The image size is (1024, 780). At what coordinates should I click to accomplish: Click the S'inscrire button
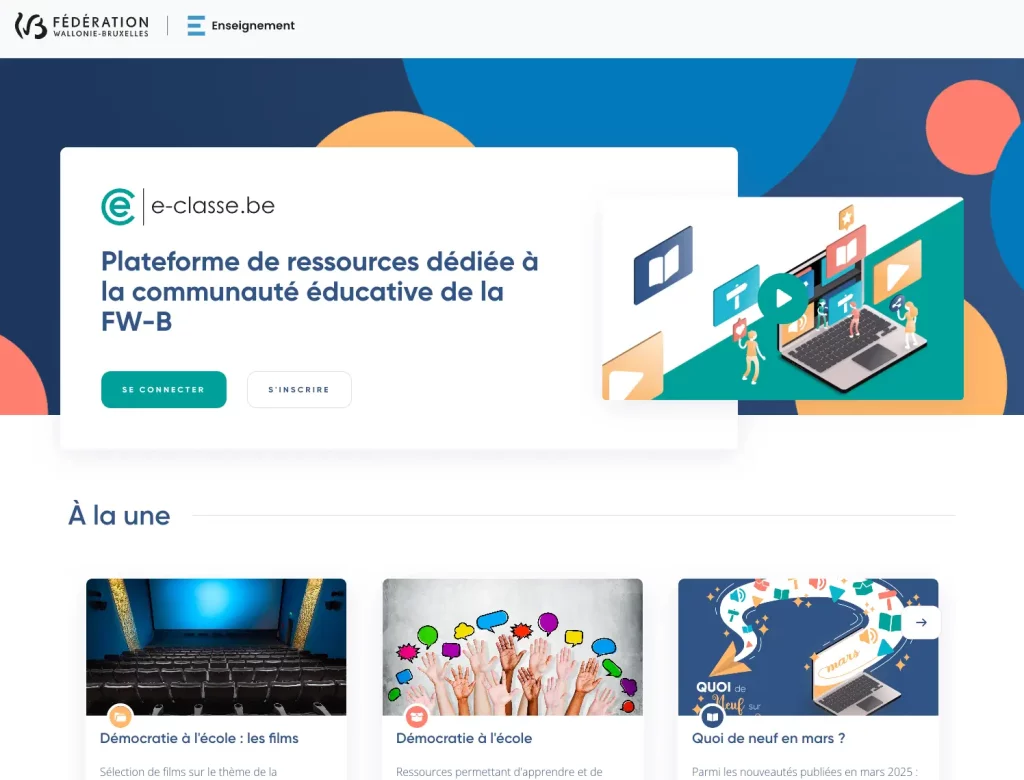click(299, 389)
